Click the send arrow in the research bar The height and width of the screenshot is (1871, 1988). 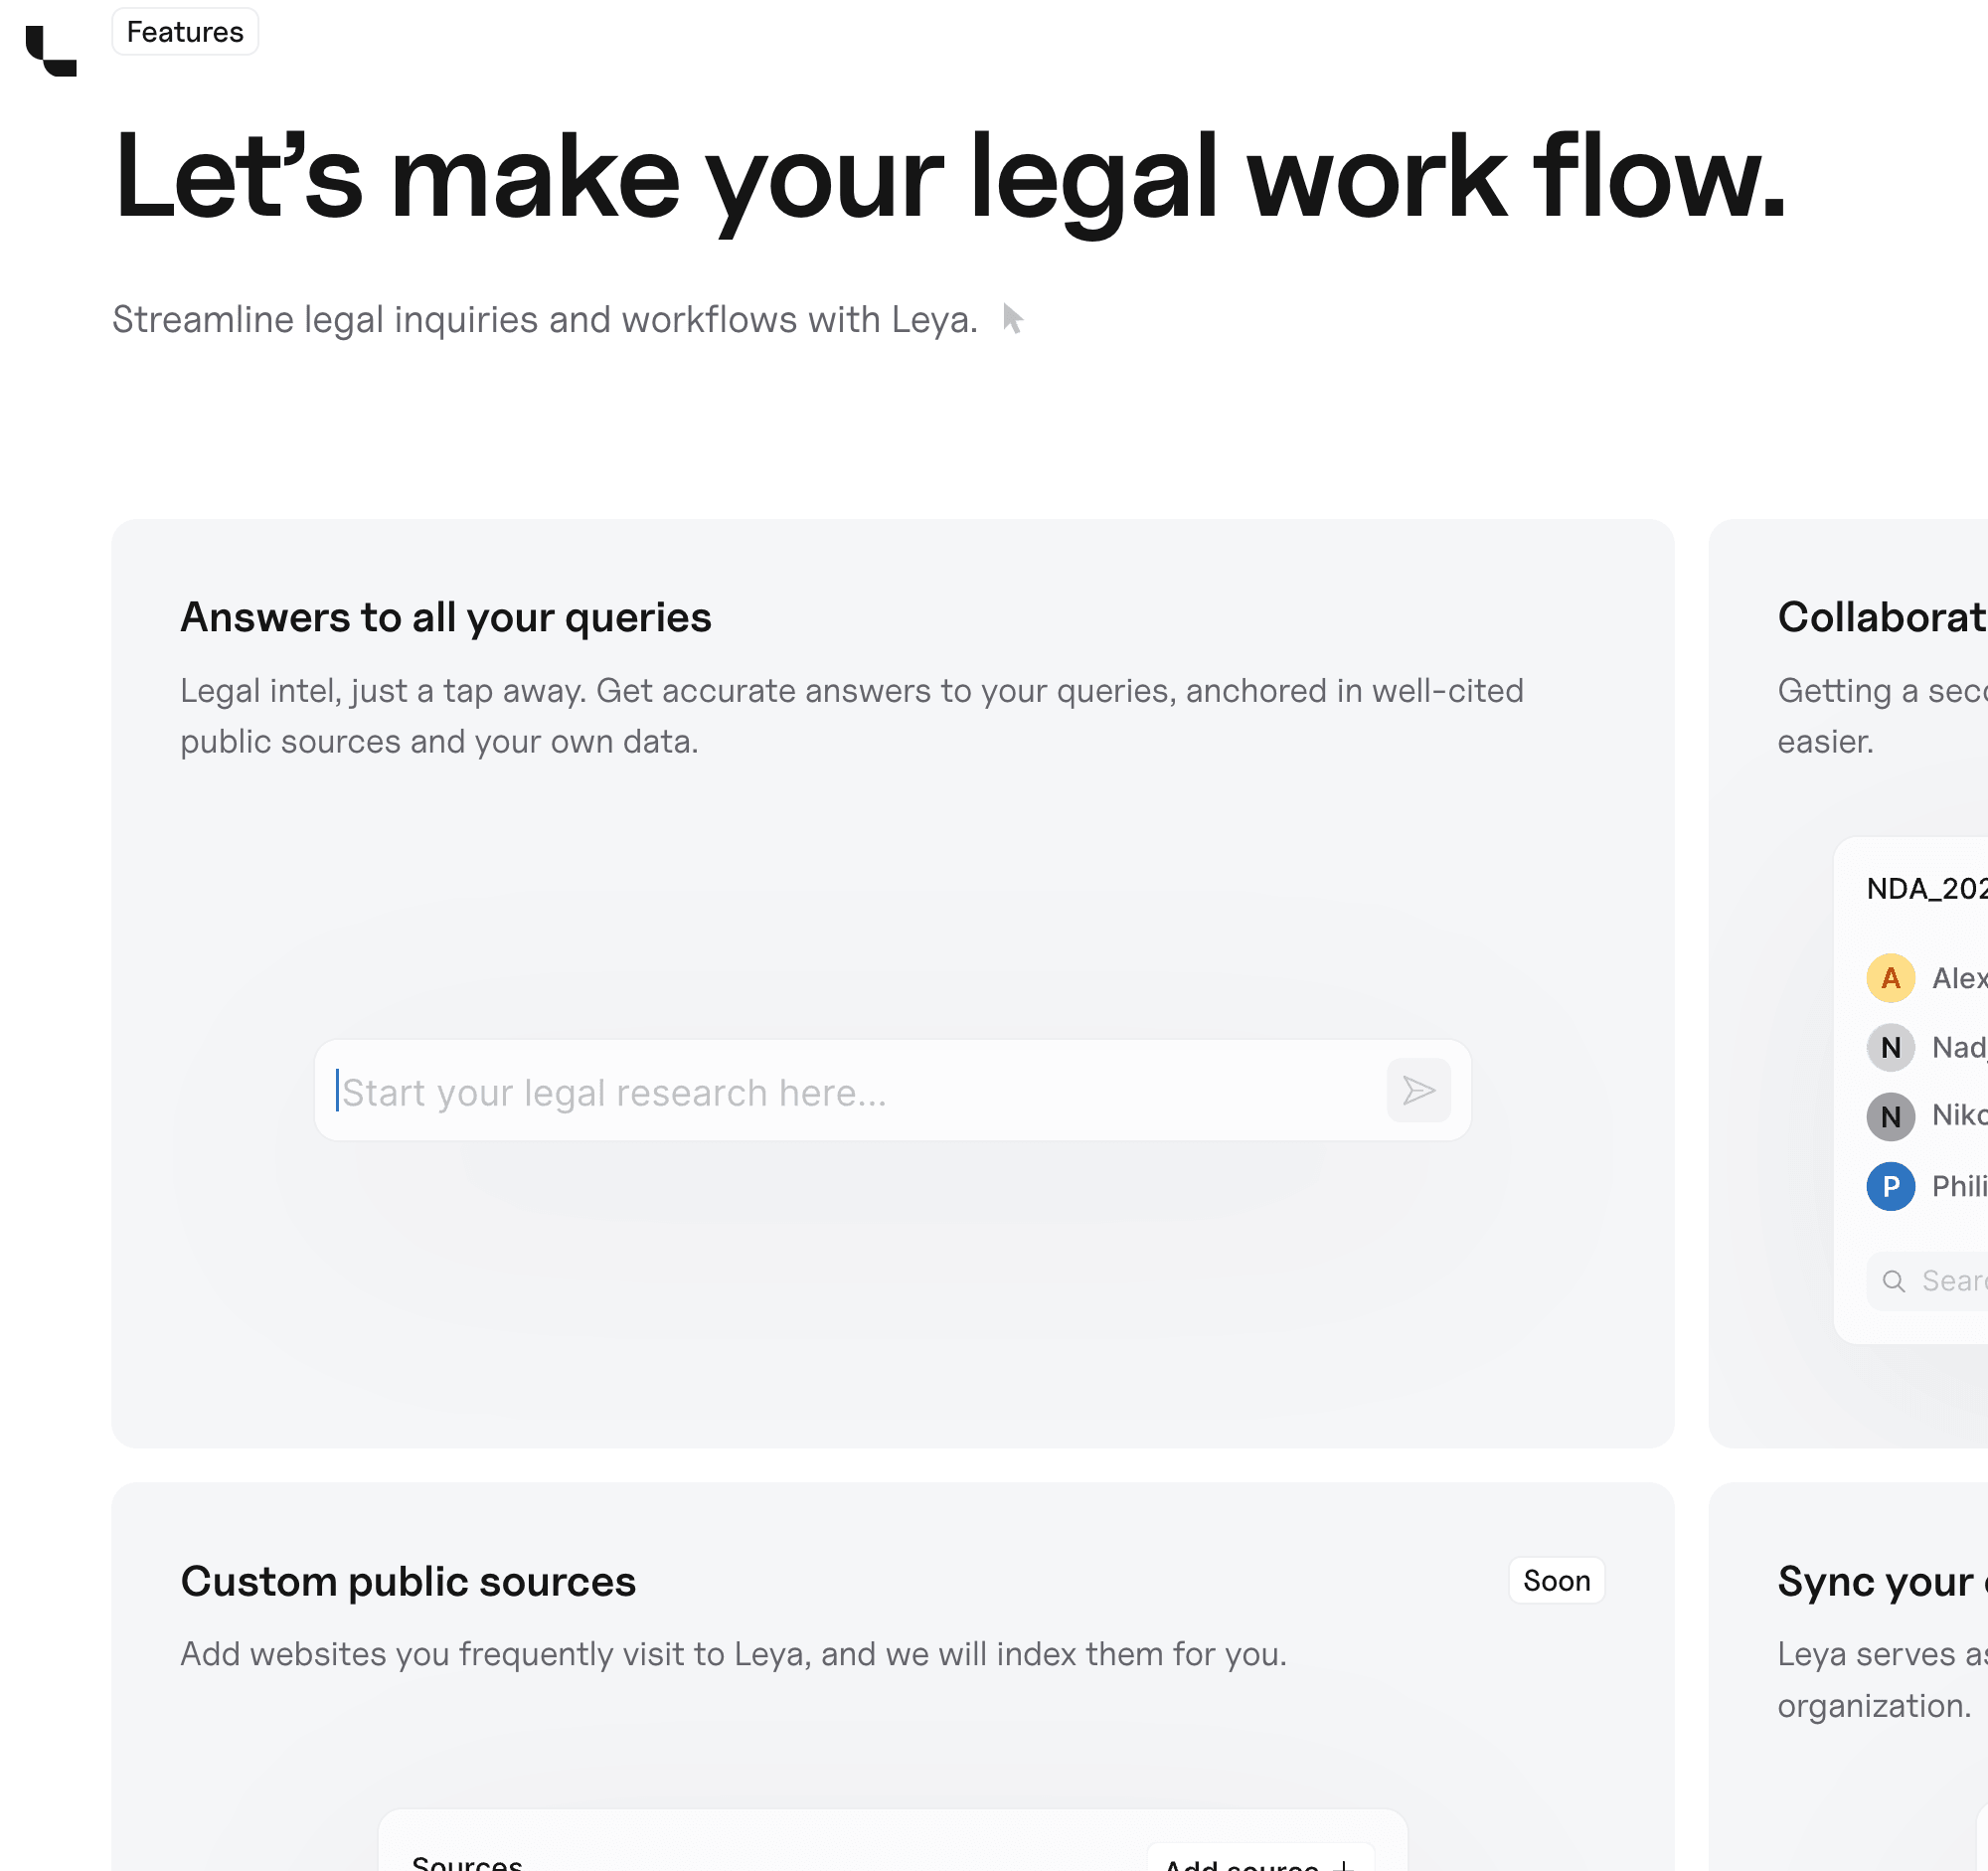pos(1419,1091)
